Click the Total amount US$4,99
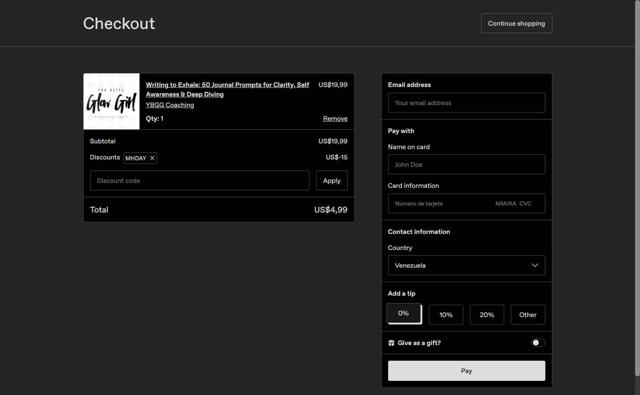 [x=331, y=210]
